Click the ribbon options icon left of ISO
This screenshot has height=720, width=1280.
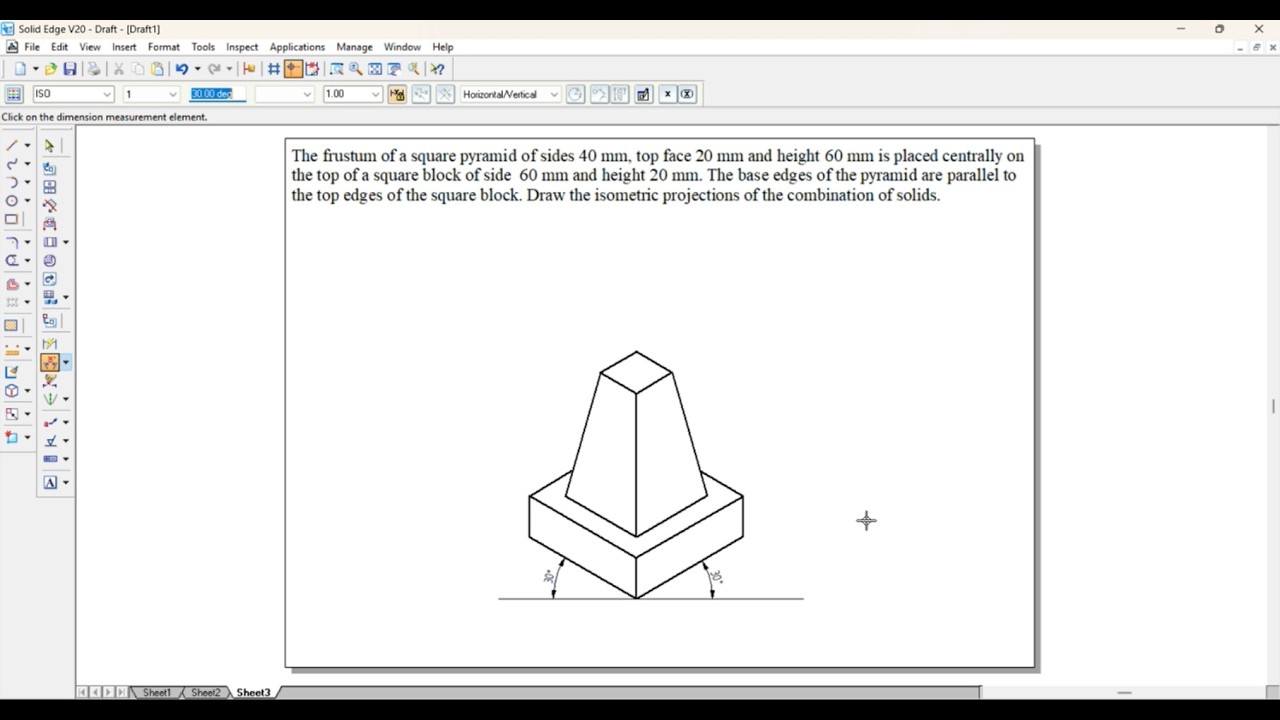(14, 94)
